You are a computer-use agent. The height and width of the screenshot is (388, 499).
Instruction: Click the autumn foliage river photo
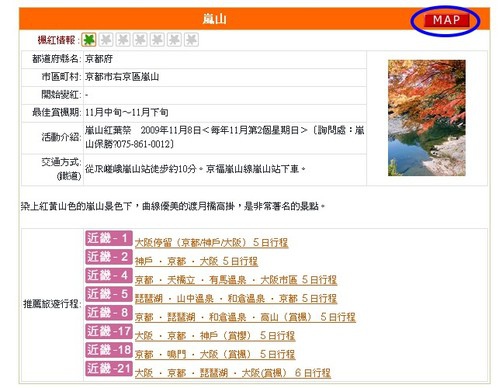click(x=427, y=118)
